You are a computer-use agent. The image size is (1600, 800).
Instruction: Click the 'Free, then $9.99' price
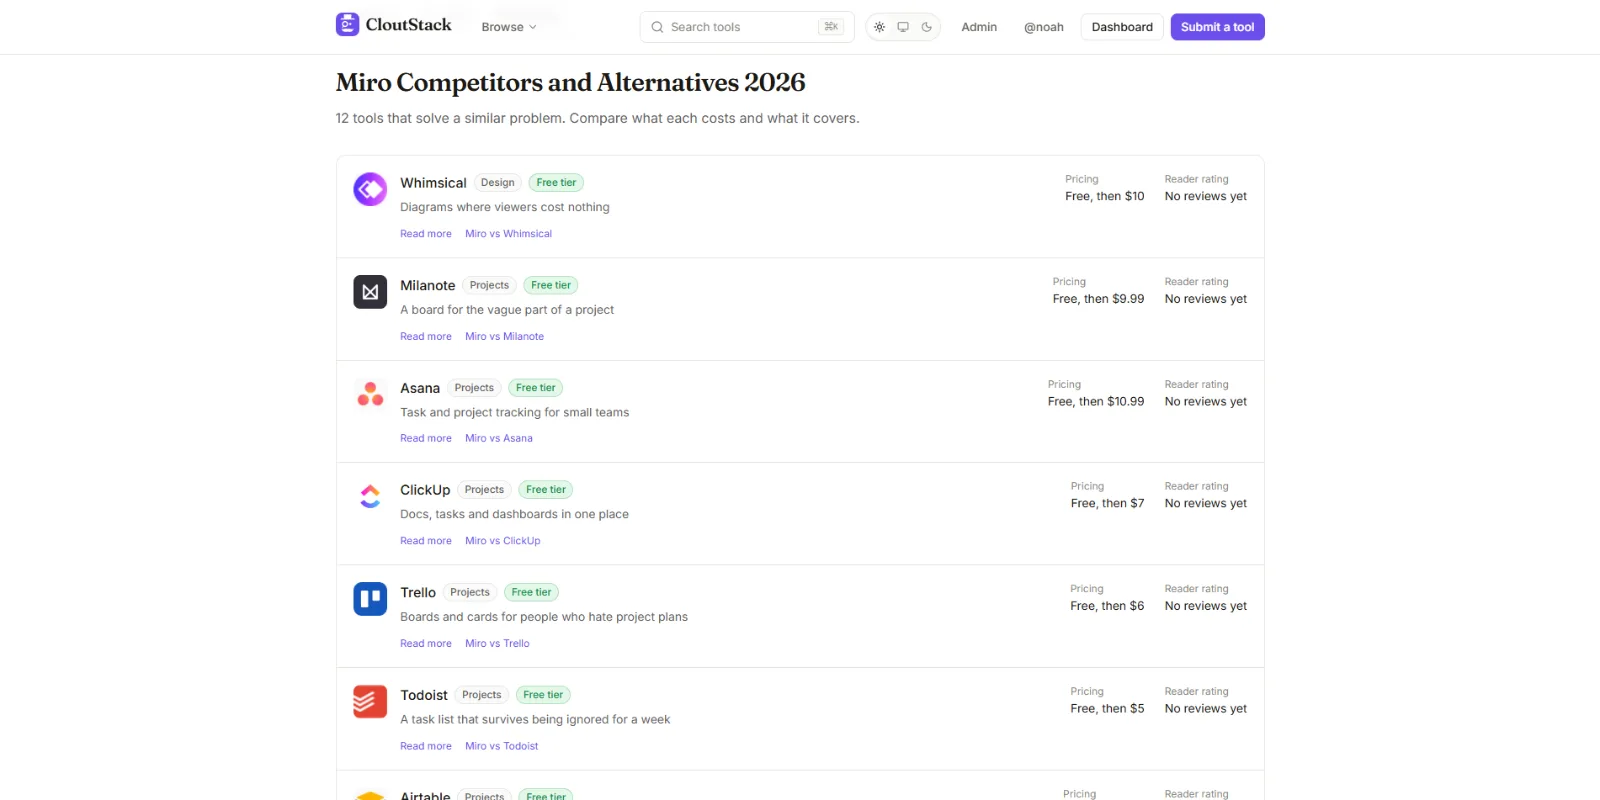pyautogui.click(x=1098, y=299)
